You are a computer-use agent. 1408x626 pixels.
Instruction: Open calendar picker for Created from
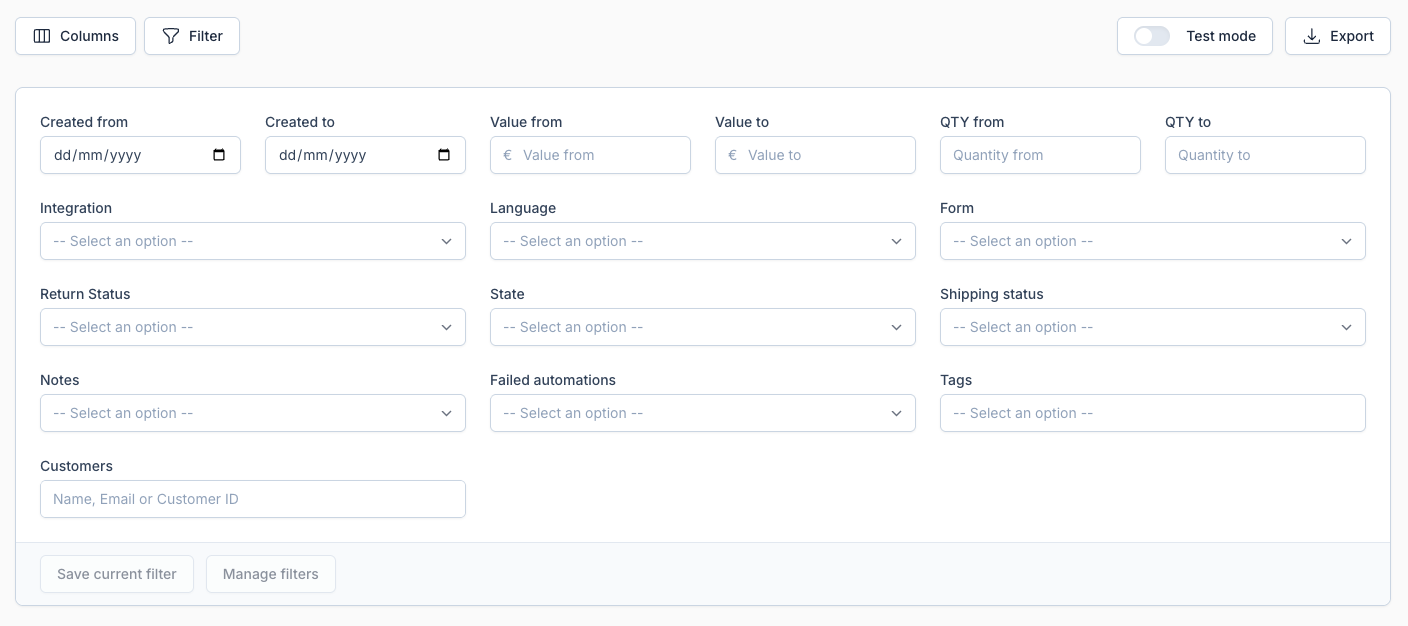[x=220, y=155]
